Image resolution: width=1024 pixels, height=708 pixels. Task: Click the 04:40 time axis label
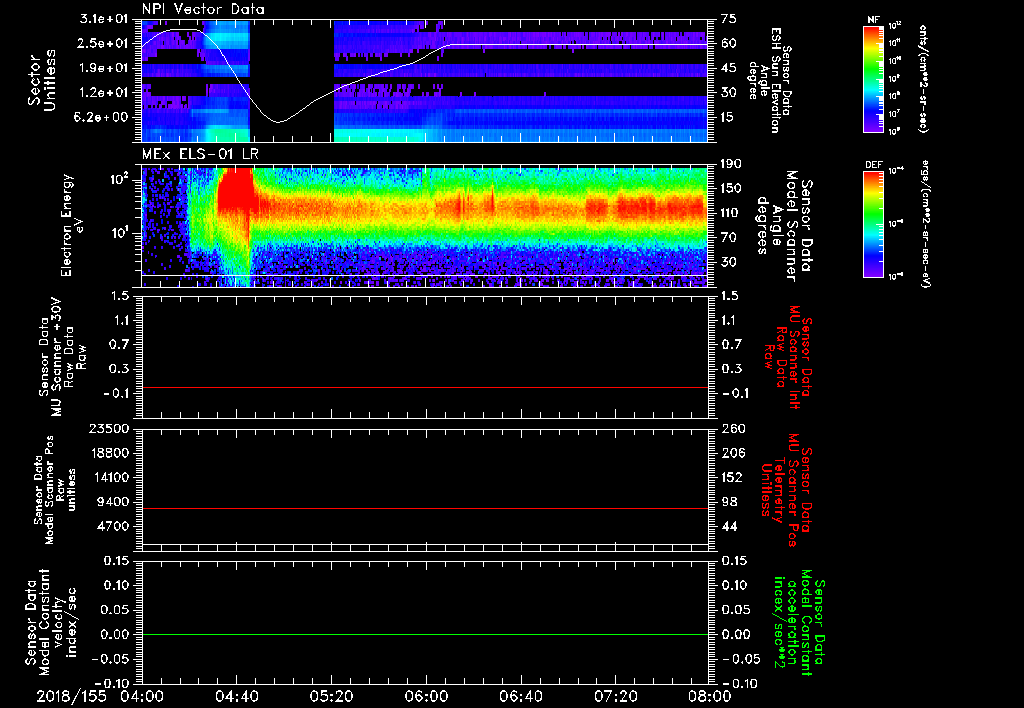click(236, 696)
